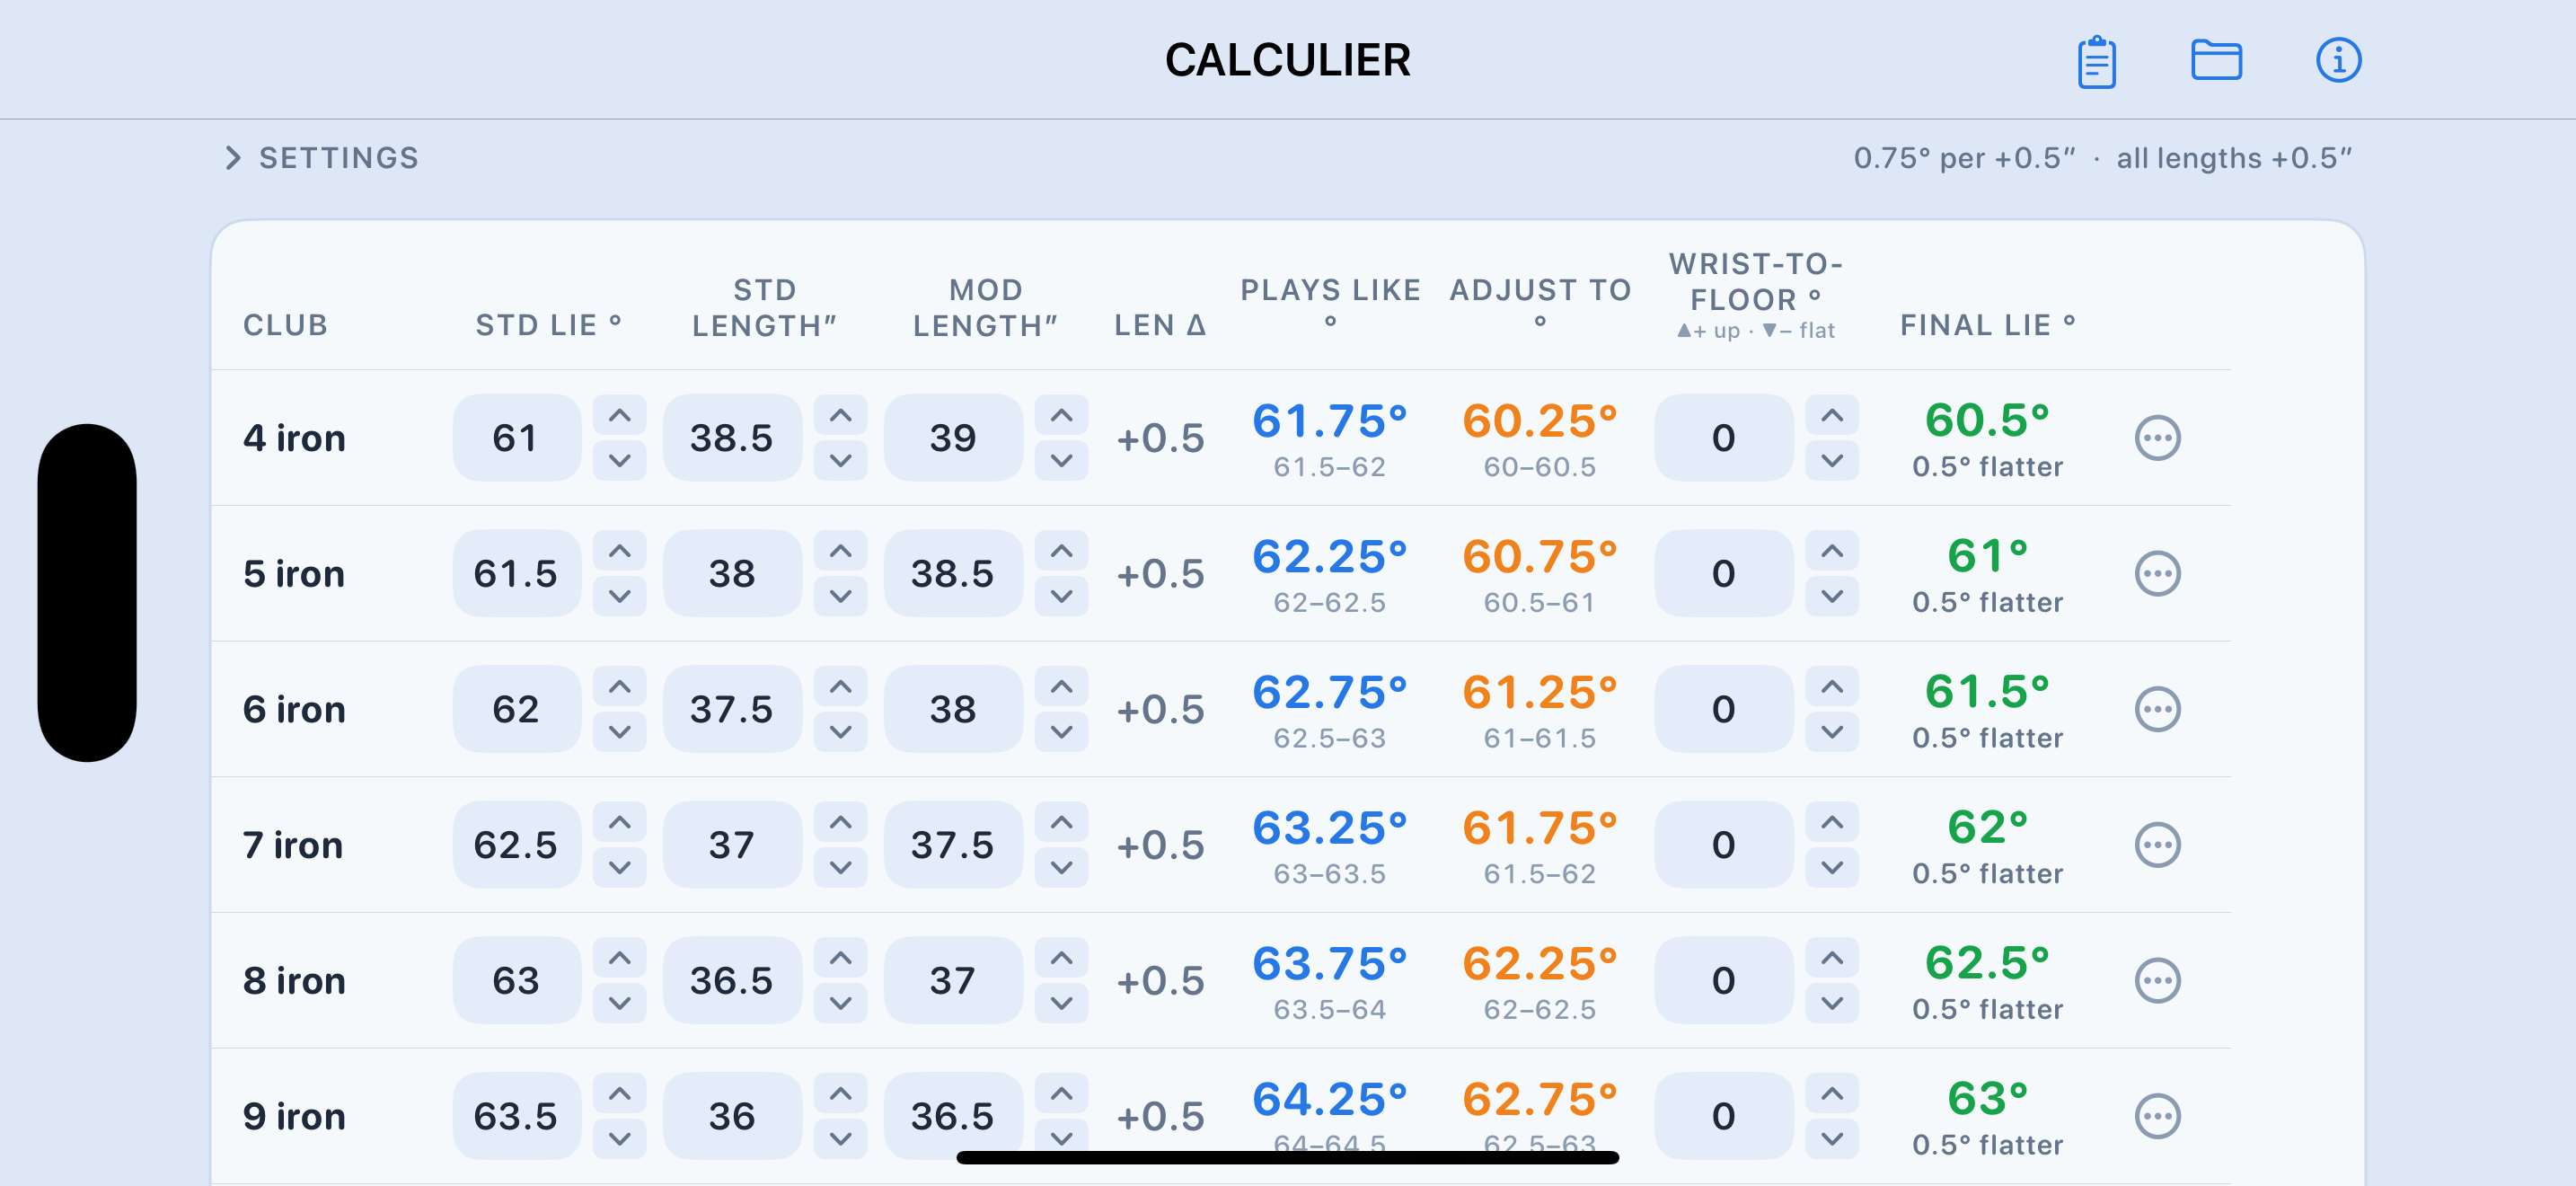Screen dimensions: 2576x1186
Task: Decrease 8 iron wrist-to-floor value
Action: [x=1832, y=1004]
